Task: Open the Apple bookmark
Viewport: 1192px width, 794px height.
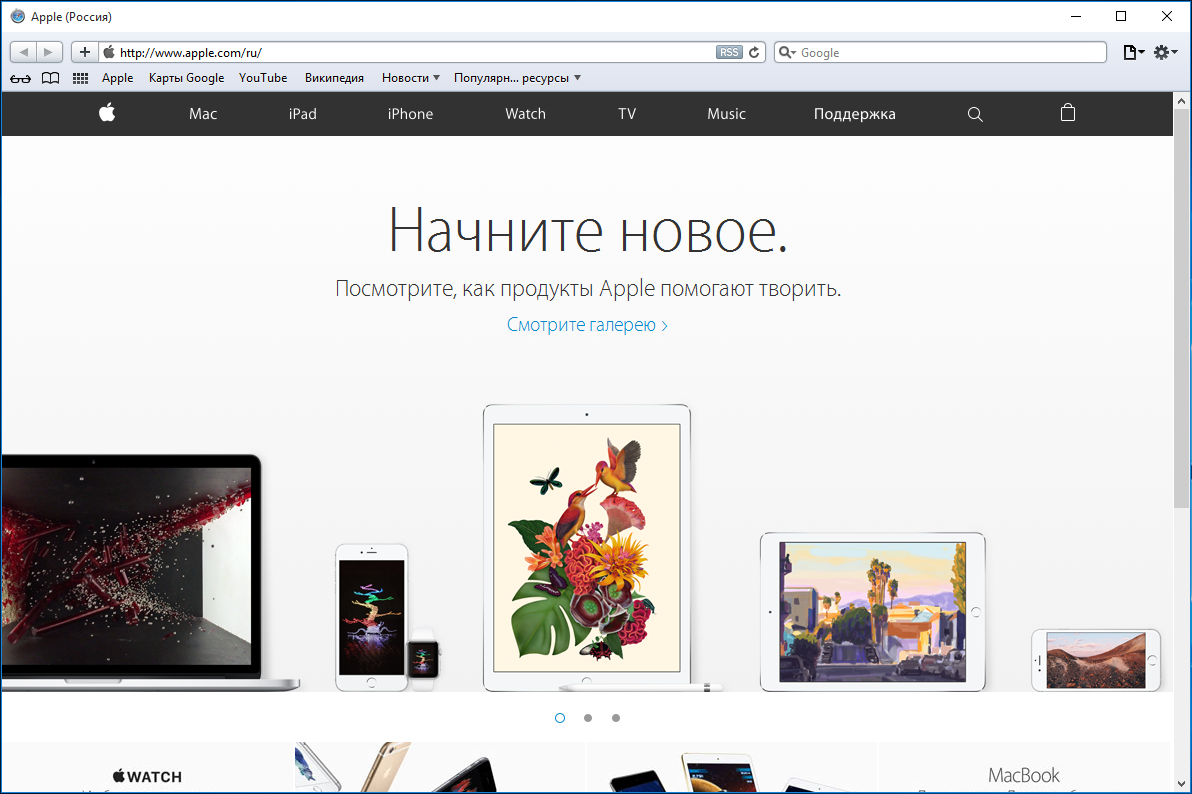Action: point(117,78)
